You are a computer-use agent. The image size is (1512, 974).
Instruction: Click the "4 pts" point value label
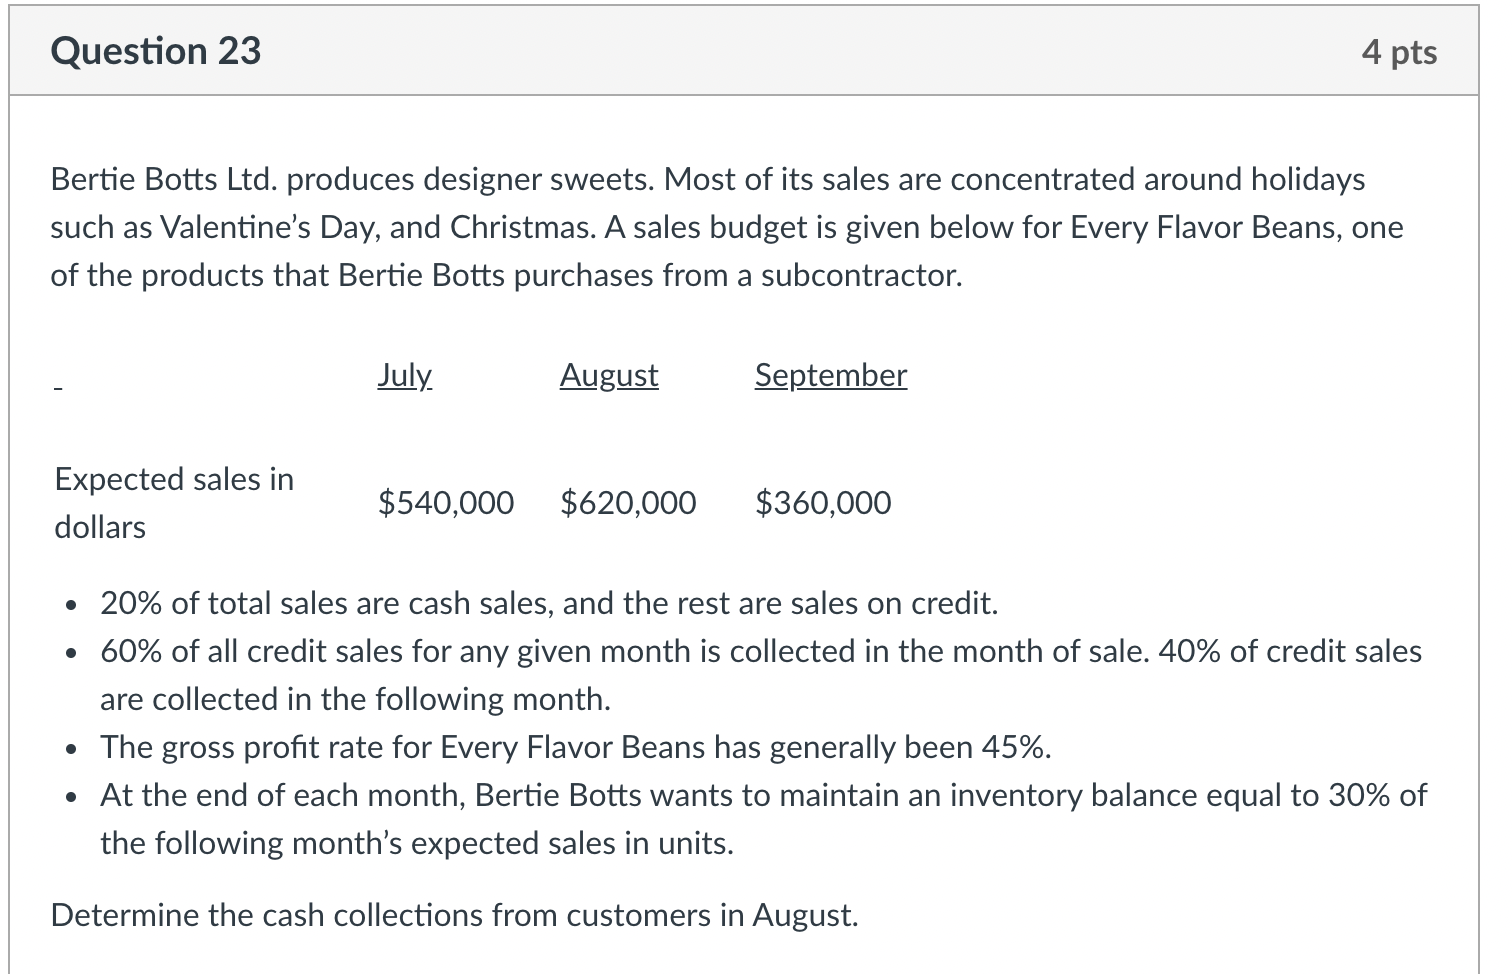coord(1398,52)
